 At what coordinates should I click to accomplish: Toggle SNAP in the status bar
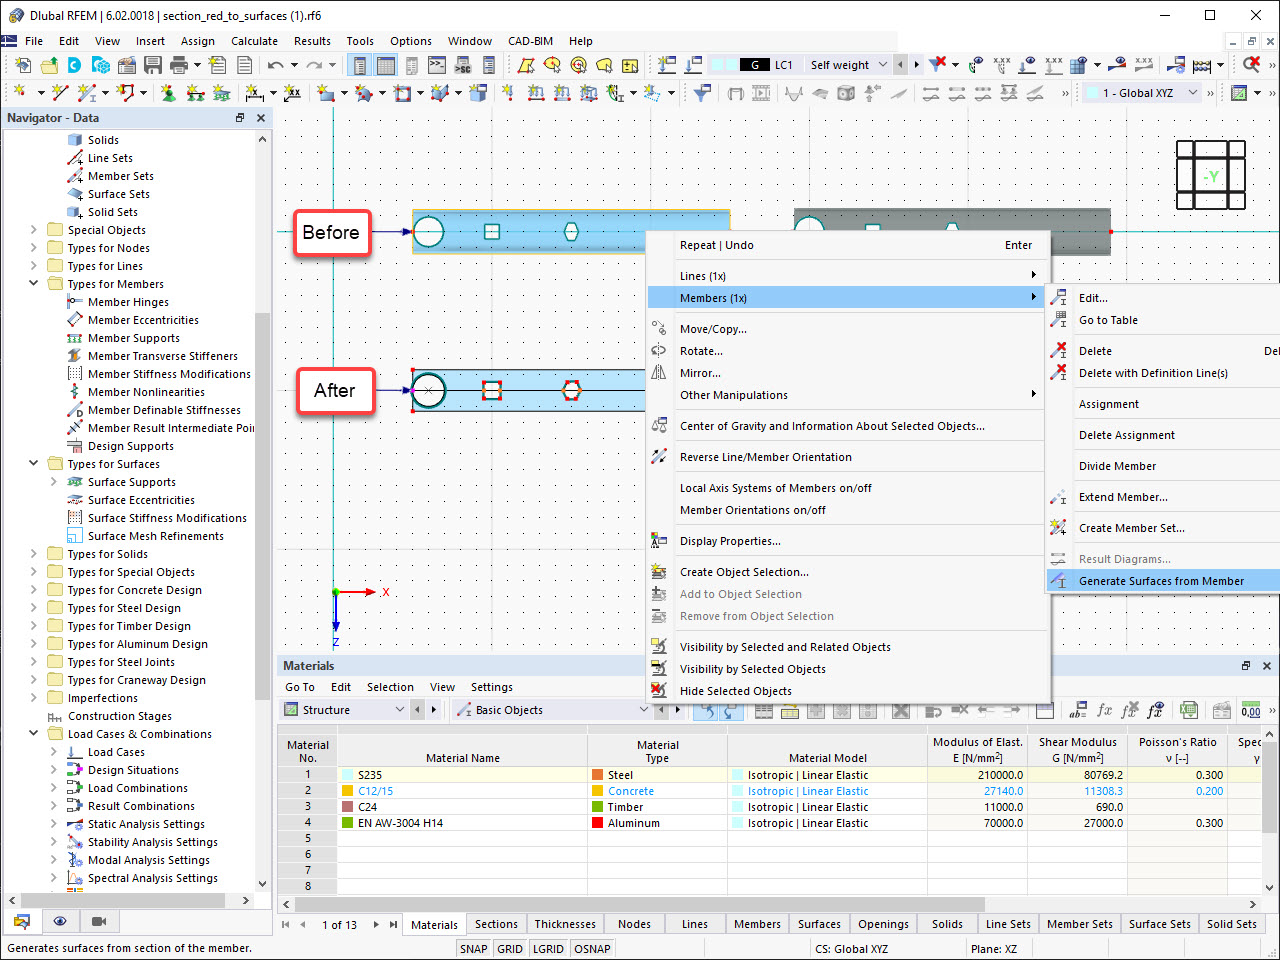473,948
